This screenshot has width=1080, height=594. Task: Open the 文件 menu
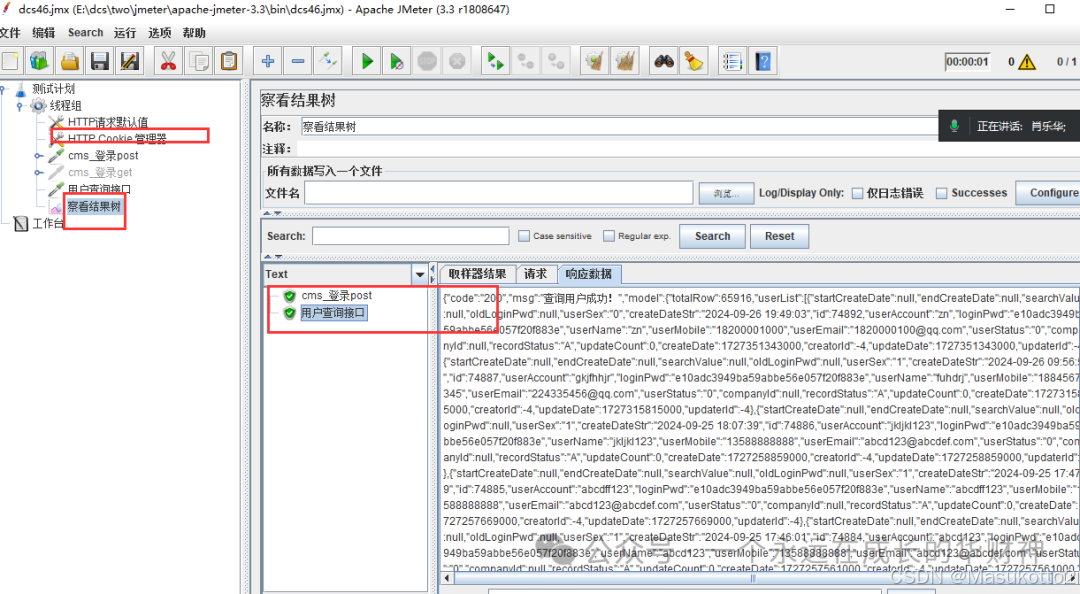[10, 32]
